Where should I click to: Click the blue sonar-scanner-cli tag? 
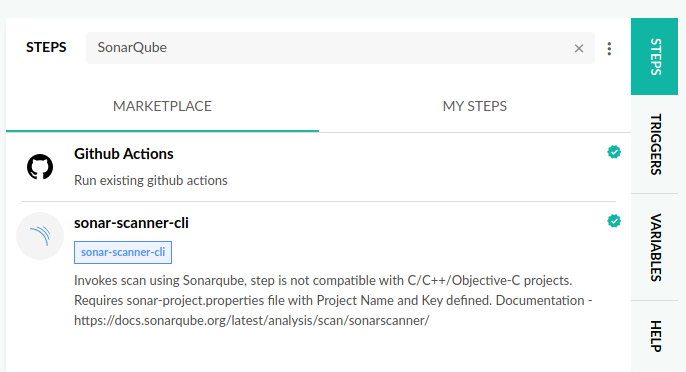pos(123,253)
